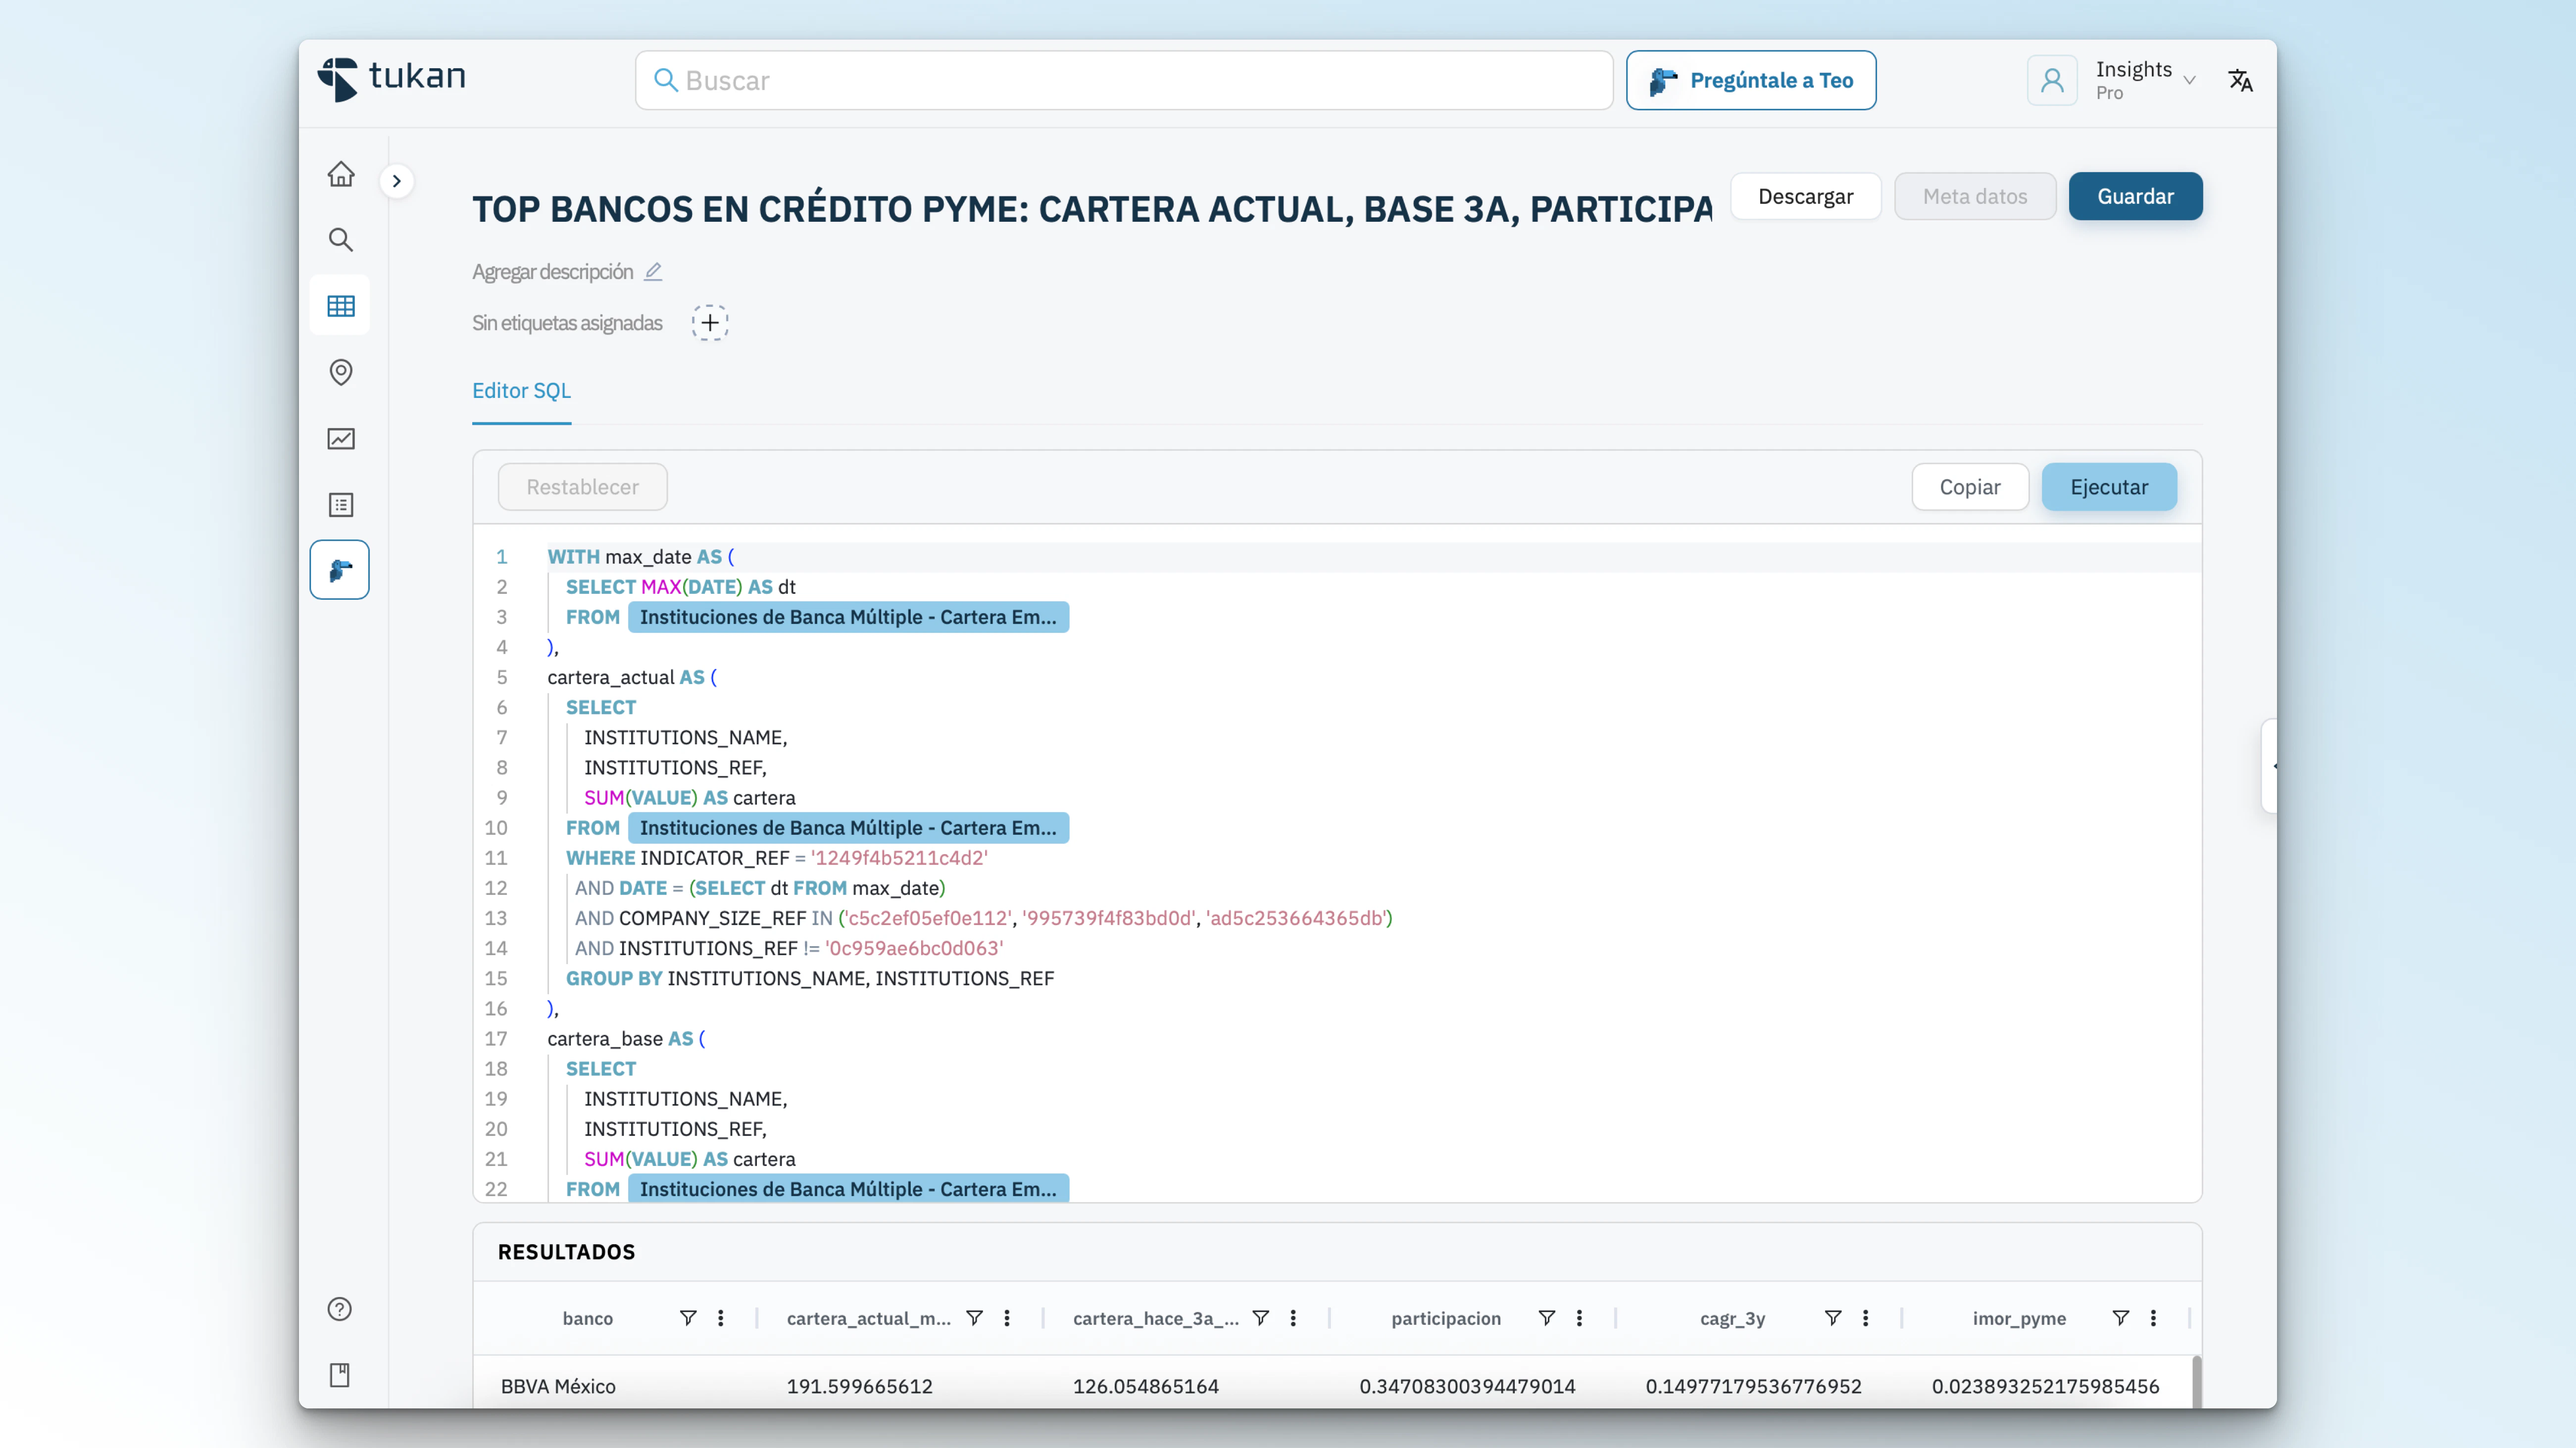Filter the participacion column
Screen dimensions: 2576x1448
(1547, 1318)
